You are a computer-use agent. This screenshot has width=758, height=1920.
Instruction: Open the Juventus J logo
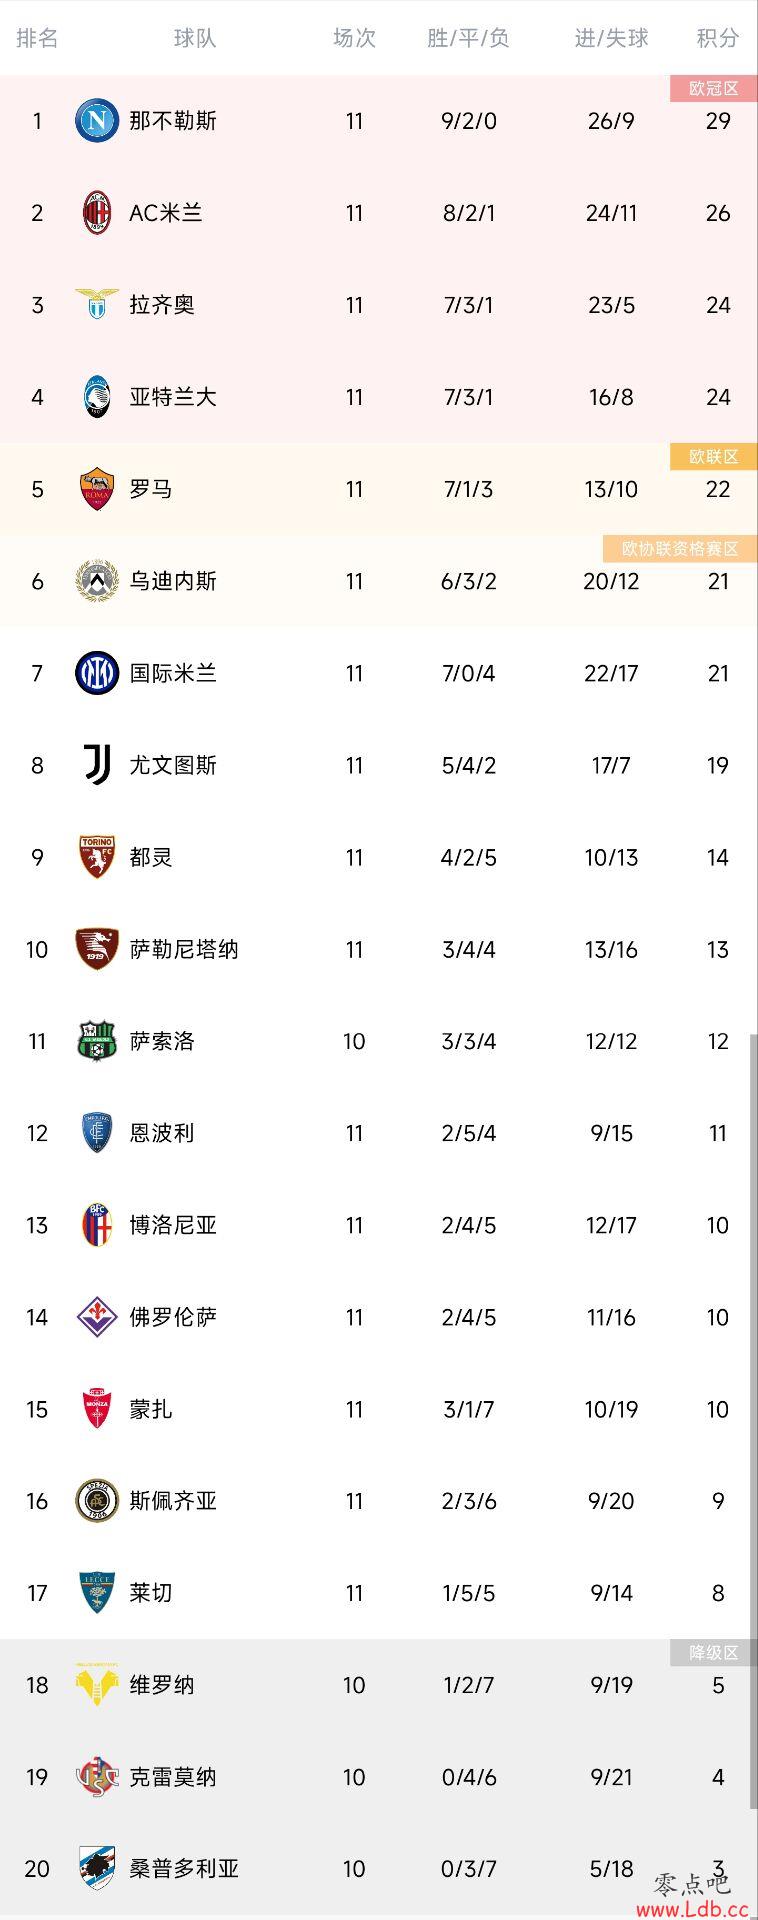(x=97, y=765)
